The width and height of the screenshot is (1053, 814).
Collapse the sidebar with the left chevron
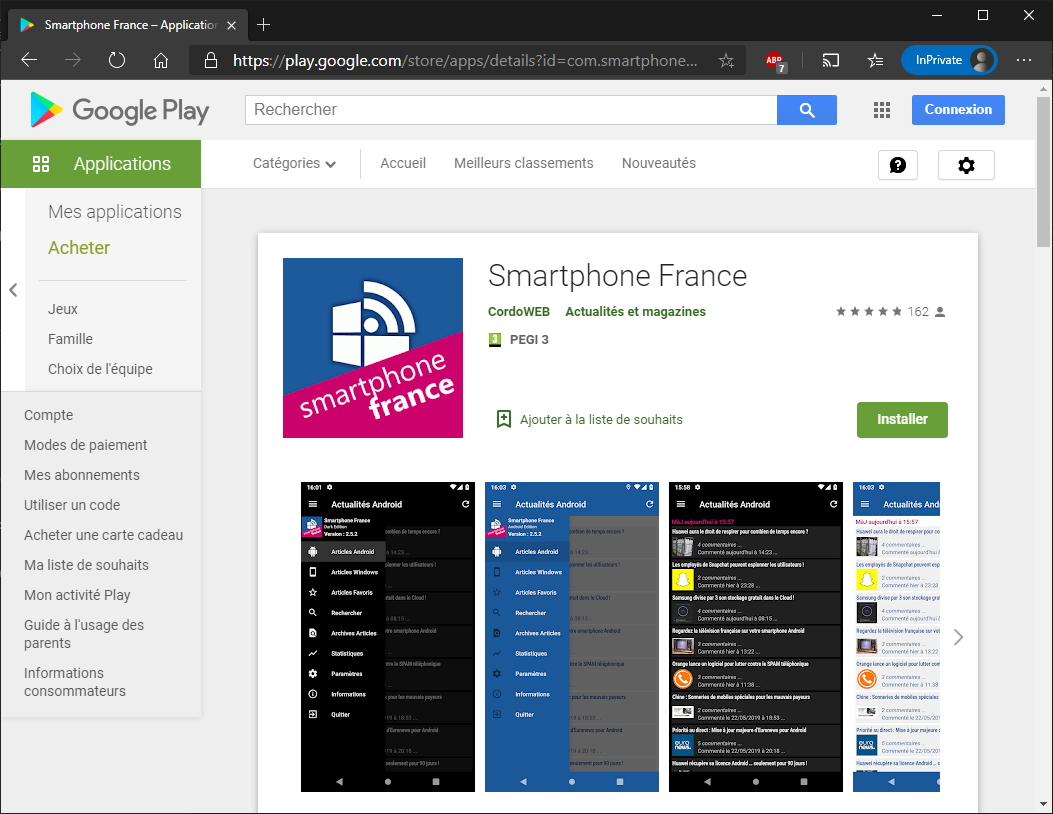tap(13, 290)
